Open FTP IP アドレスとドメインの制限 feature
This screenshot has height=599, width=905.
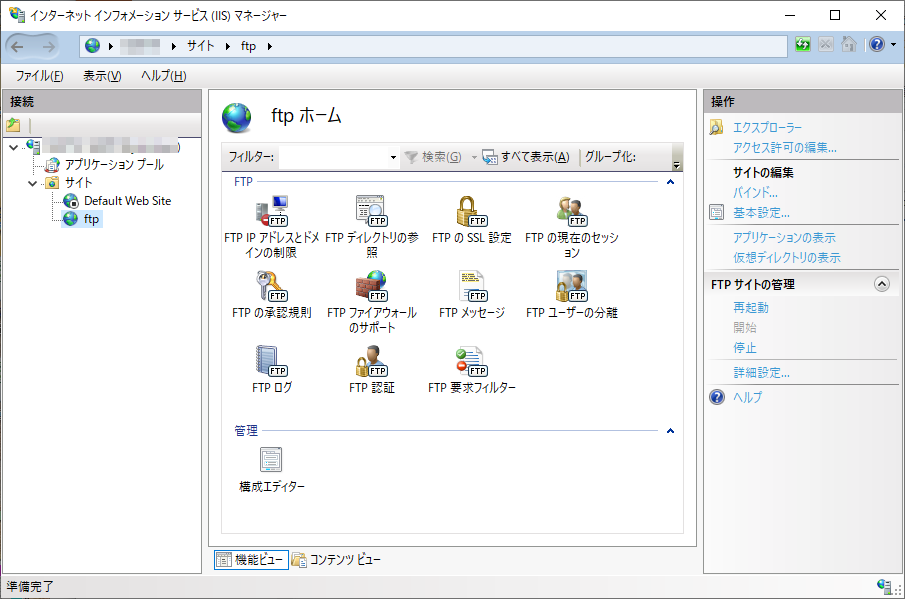[271, 227]
